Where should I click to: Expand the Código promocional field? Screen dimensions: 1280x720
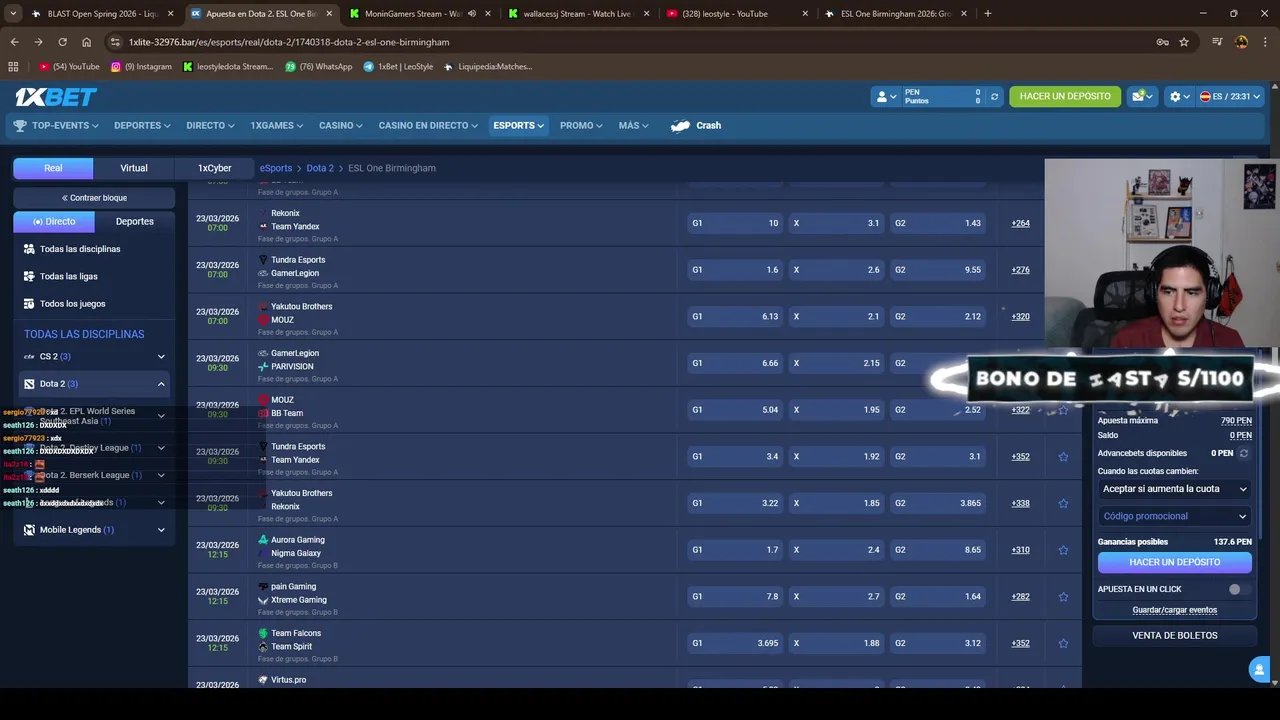(1175, 516)
